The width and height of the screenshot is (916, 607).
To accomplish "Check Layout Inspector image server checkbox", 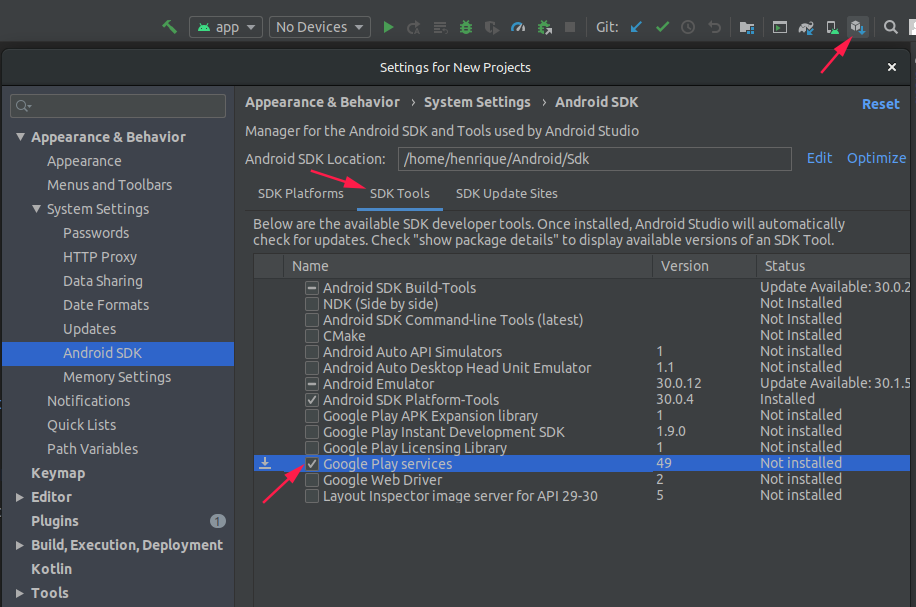I will click(312, 496).
